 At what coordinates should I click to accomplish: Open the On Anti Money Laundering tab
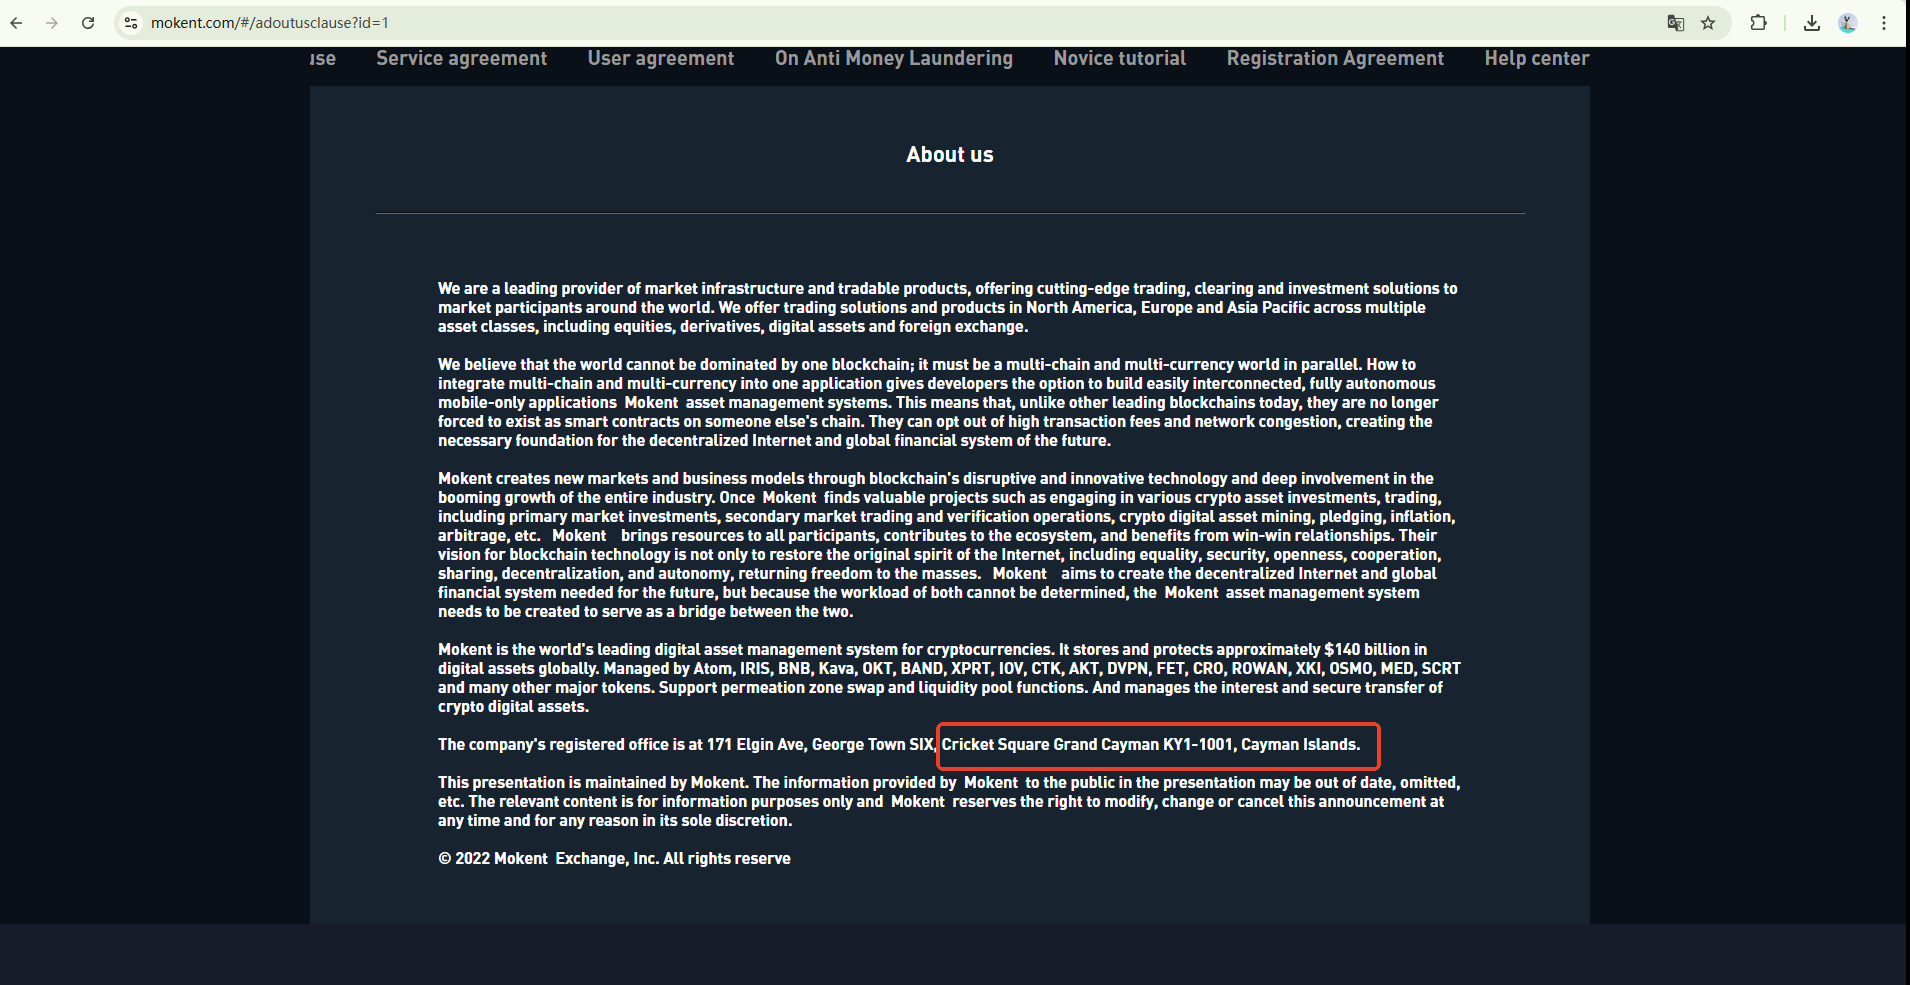[x=894, y=58]
